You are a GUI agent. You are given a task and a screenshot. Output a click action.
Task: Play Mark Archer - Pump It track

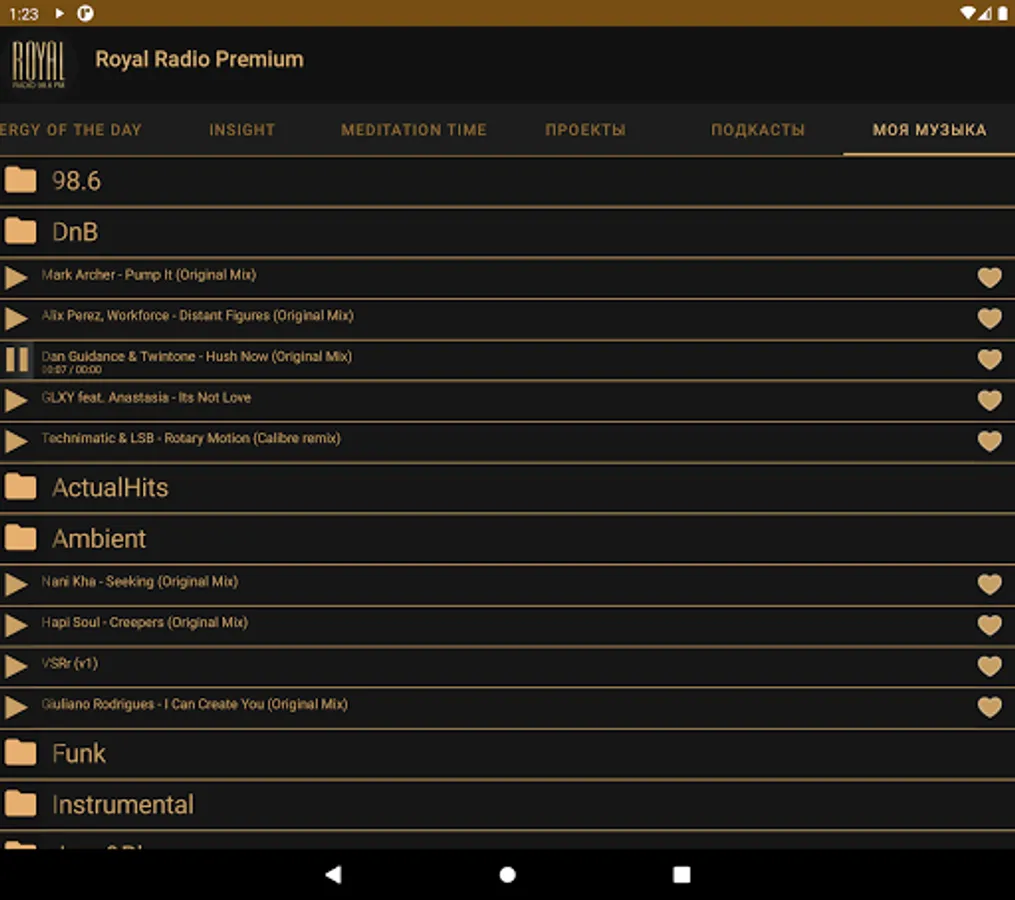tap(16, 278)
